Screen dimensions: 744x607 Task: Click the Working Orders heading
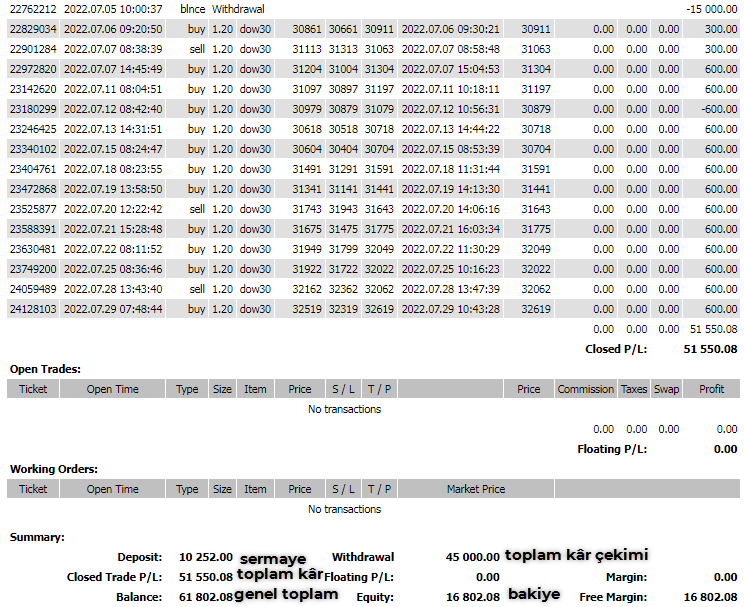coord(54,469)
